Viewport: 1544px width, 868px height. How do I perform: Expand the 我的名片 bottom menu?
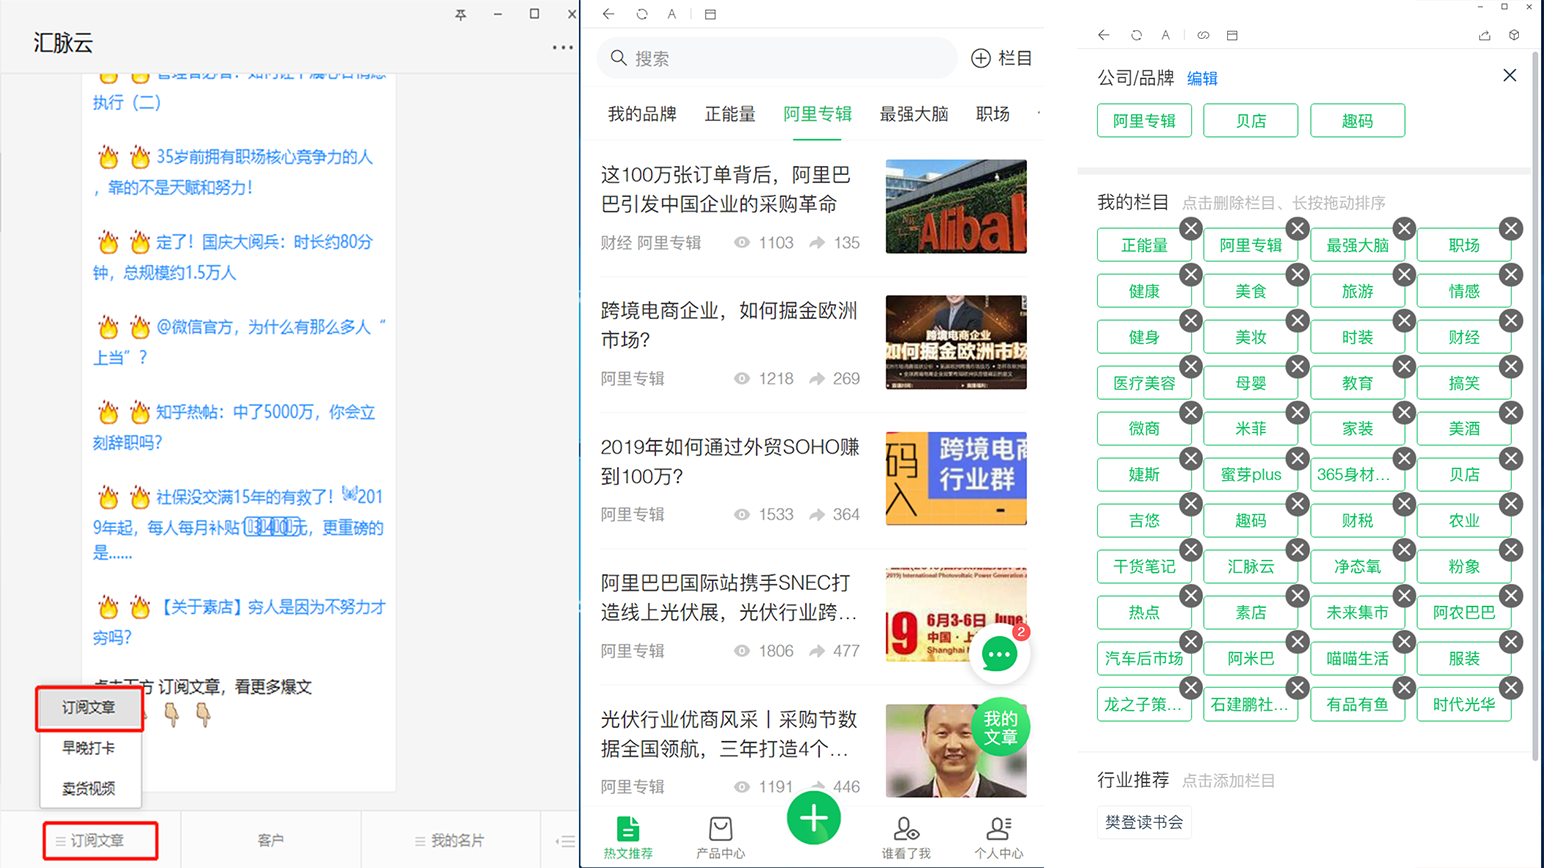point(450,841)
